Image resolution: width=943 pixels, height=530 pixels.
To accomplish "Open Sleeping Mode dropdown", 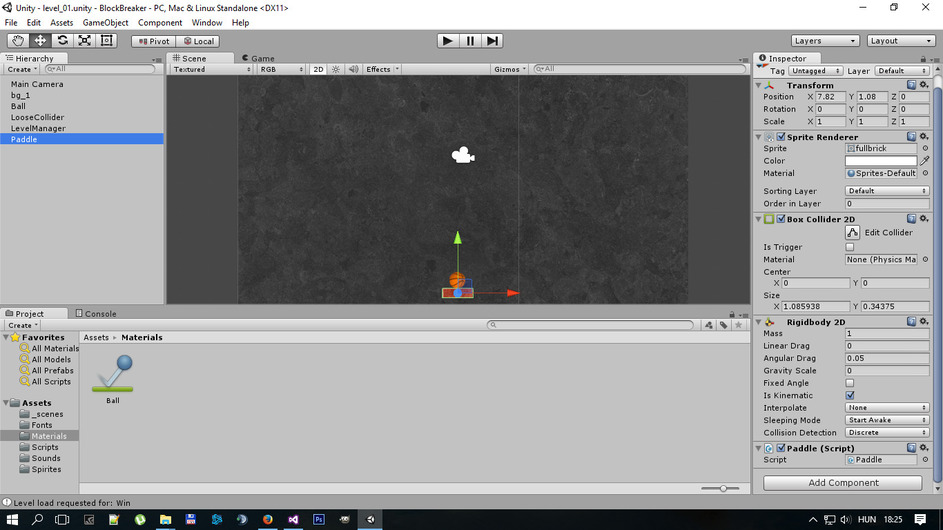I will [x=887, y=420].
